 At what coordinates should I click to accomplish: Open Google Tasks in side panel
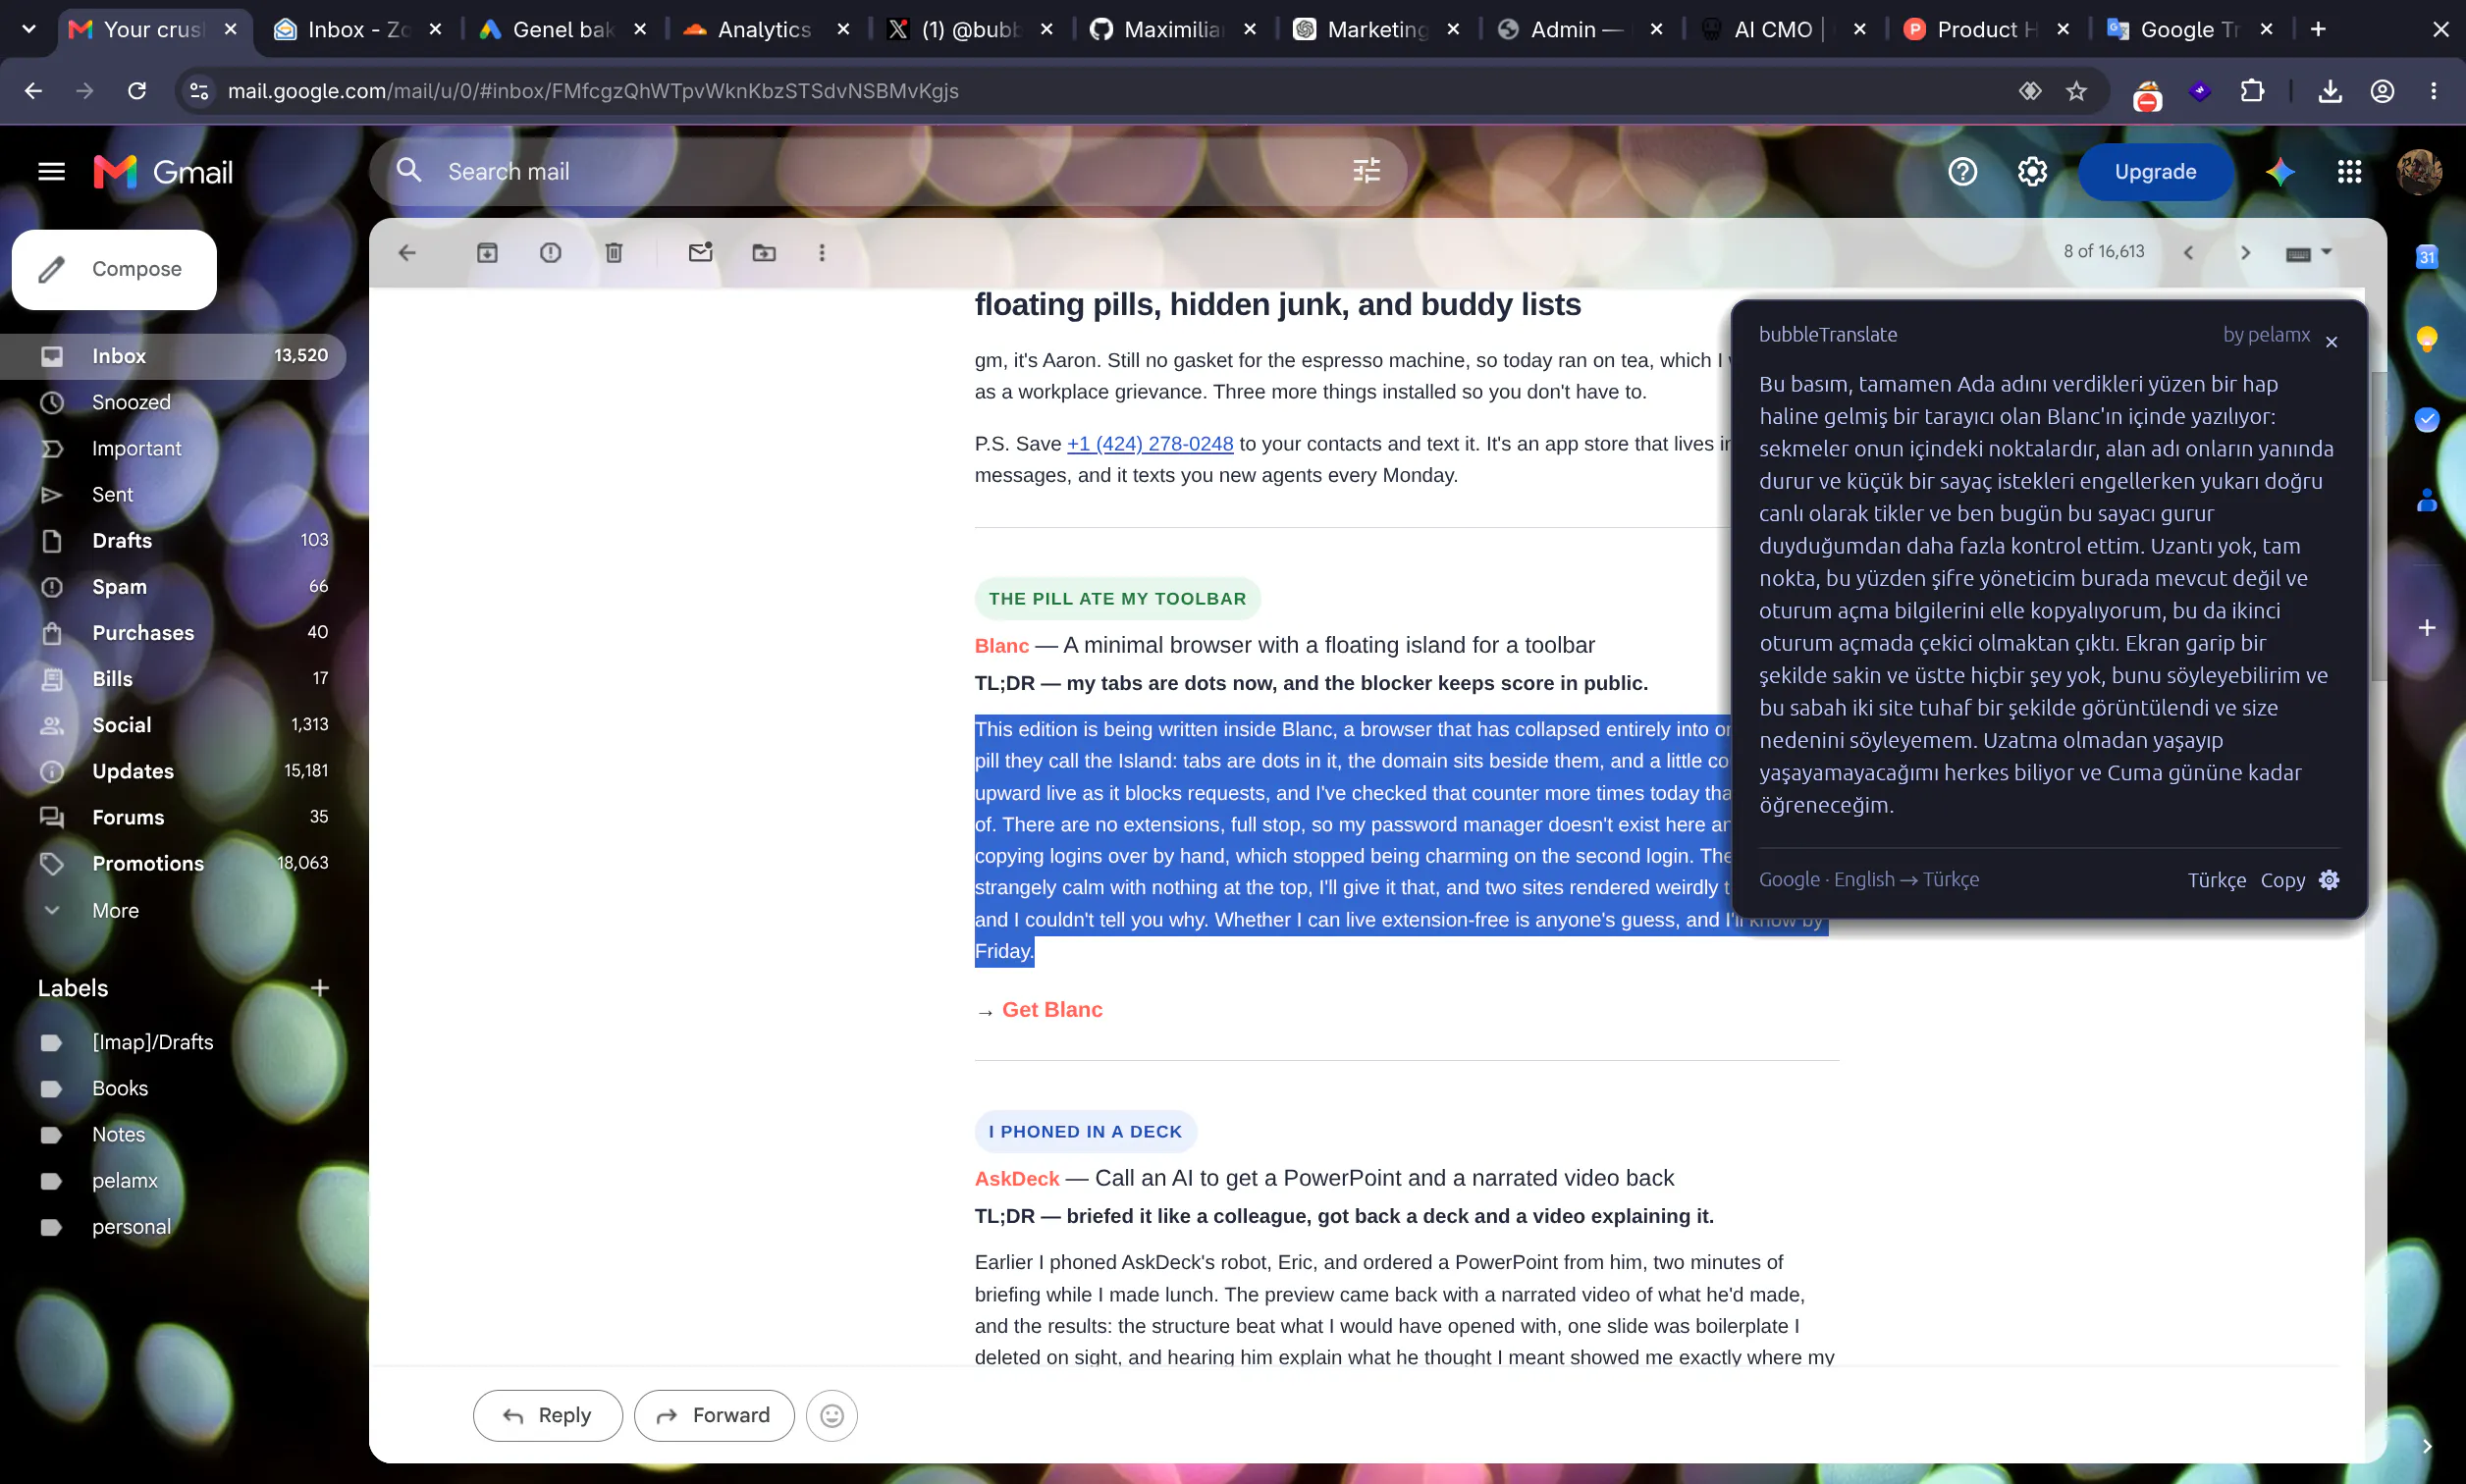pos(2427,419)
